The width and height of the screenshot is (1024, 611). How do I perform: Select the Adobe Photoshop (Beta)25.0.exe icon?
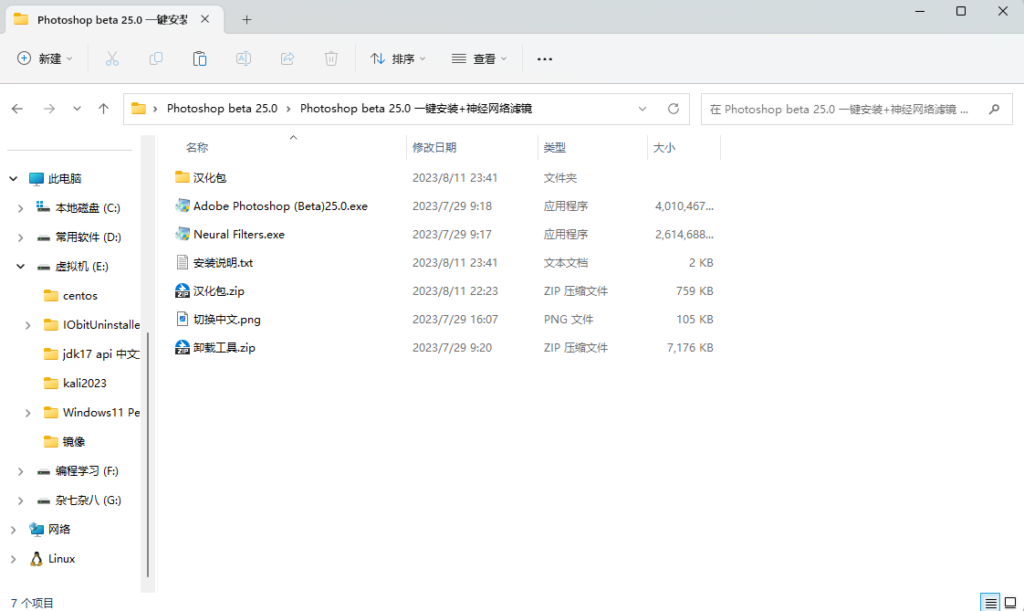[x=182, y=206]
